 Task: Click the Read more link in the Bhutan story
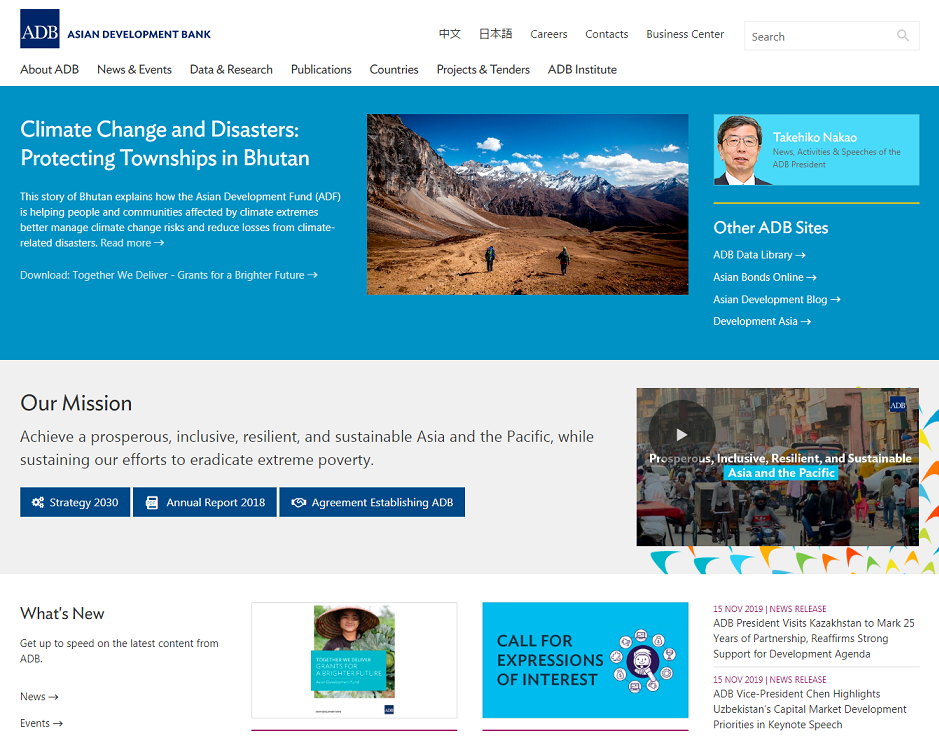coord(132,243)
